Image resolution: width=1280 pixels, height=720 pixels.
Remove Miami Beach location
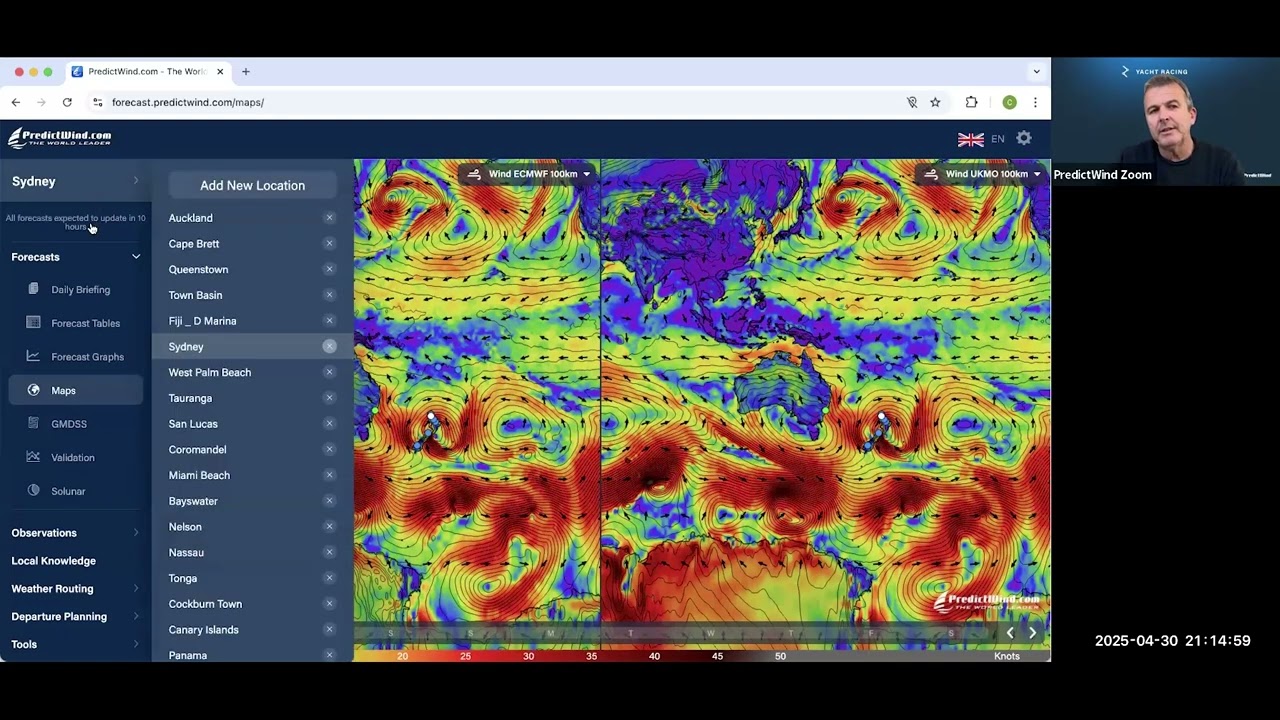coord(329,475)
